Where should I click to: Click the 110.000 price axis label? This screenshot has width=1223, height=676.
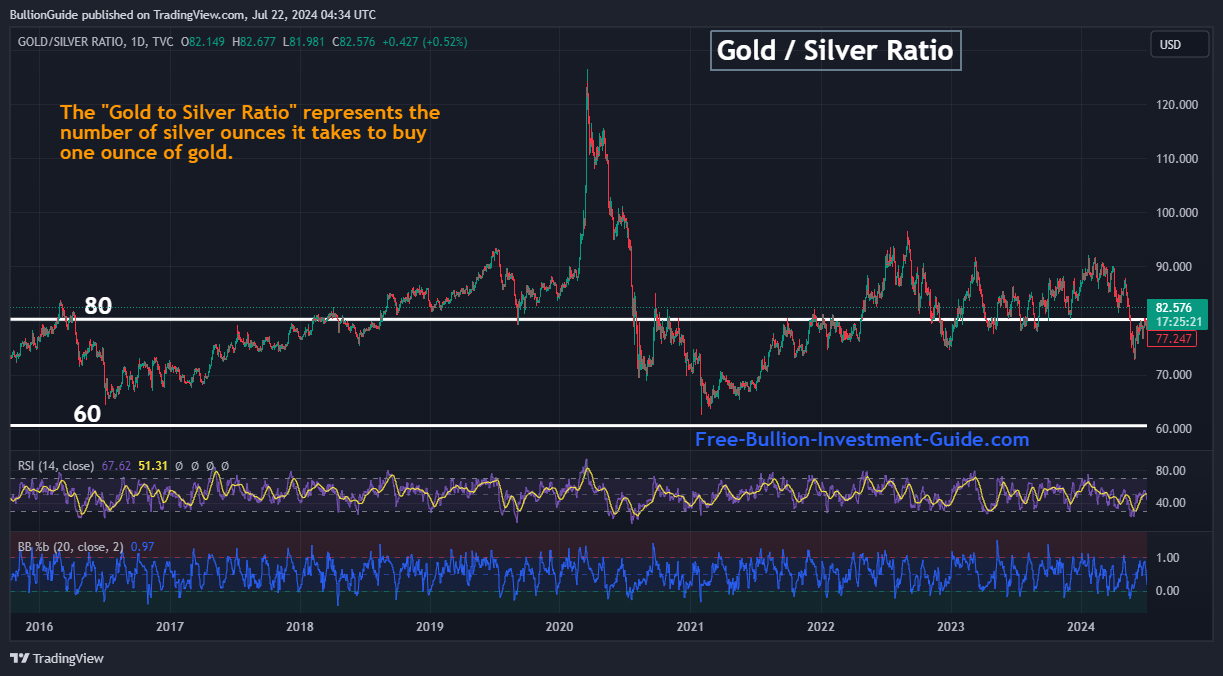(1177, 159)
